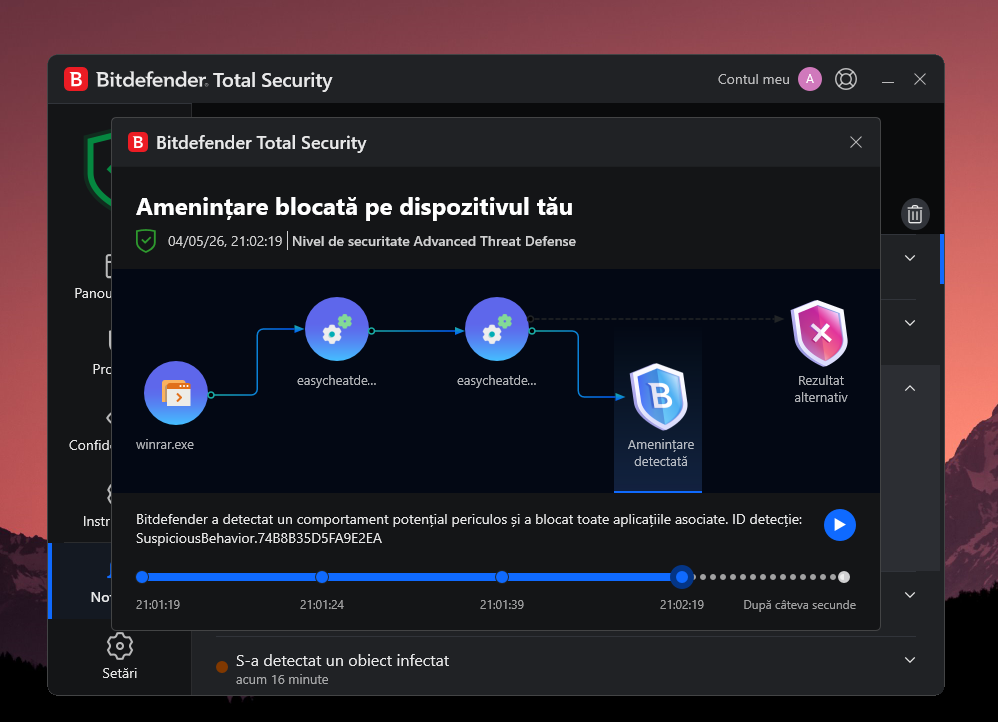The height and width of the screenshot is (722, 998).
Task: Click the account avatar A icon
Action: pyautogui.click(x=810, y=80)
